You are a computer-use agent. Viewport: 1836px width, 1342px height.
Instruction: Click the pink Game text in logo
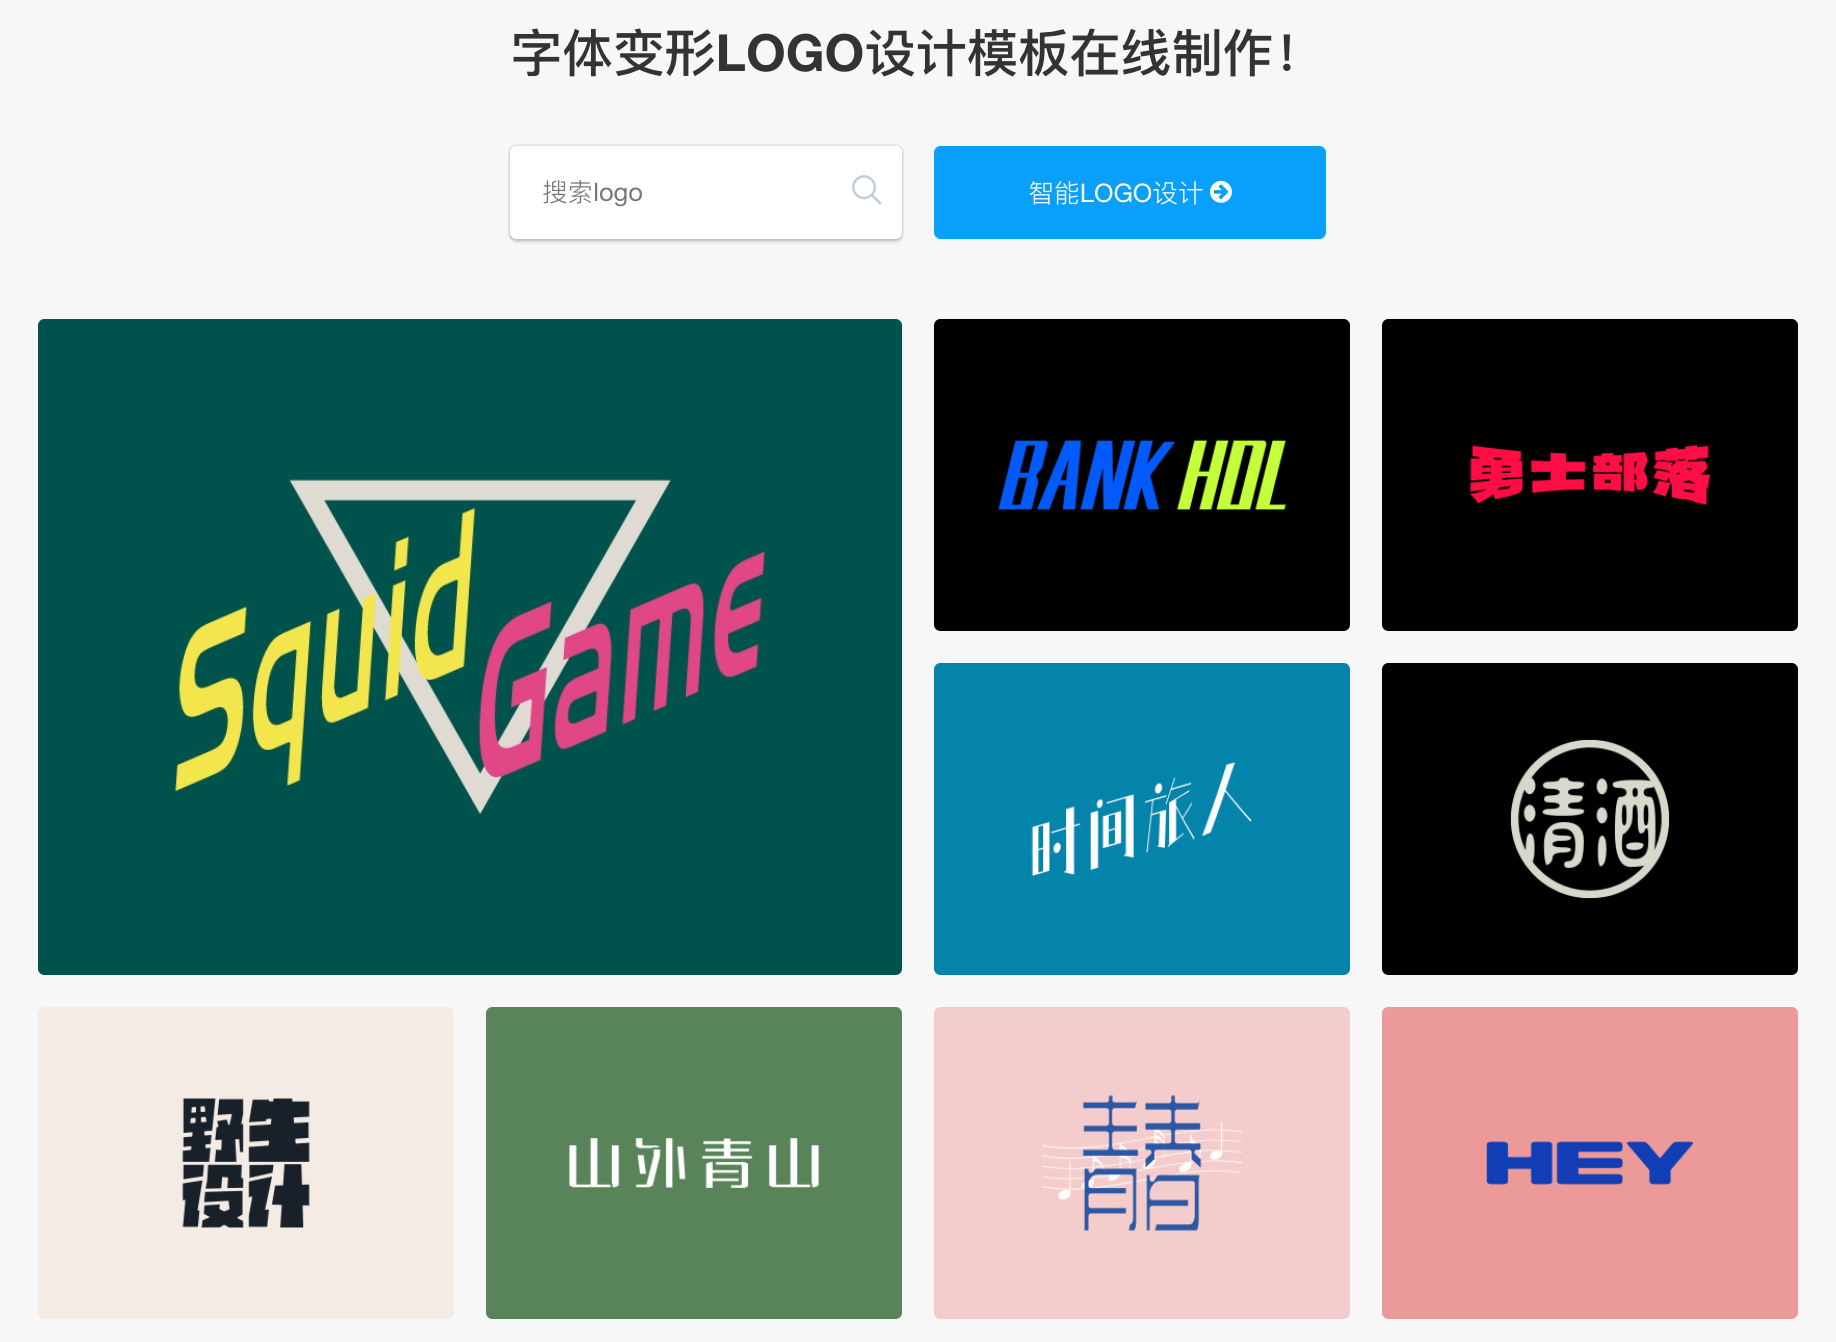tap(620, 665)
